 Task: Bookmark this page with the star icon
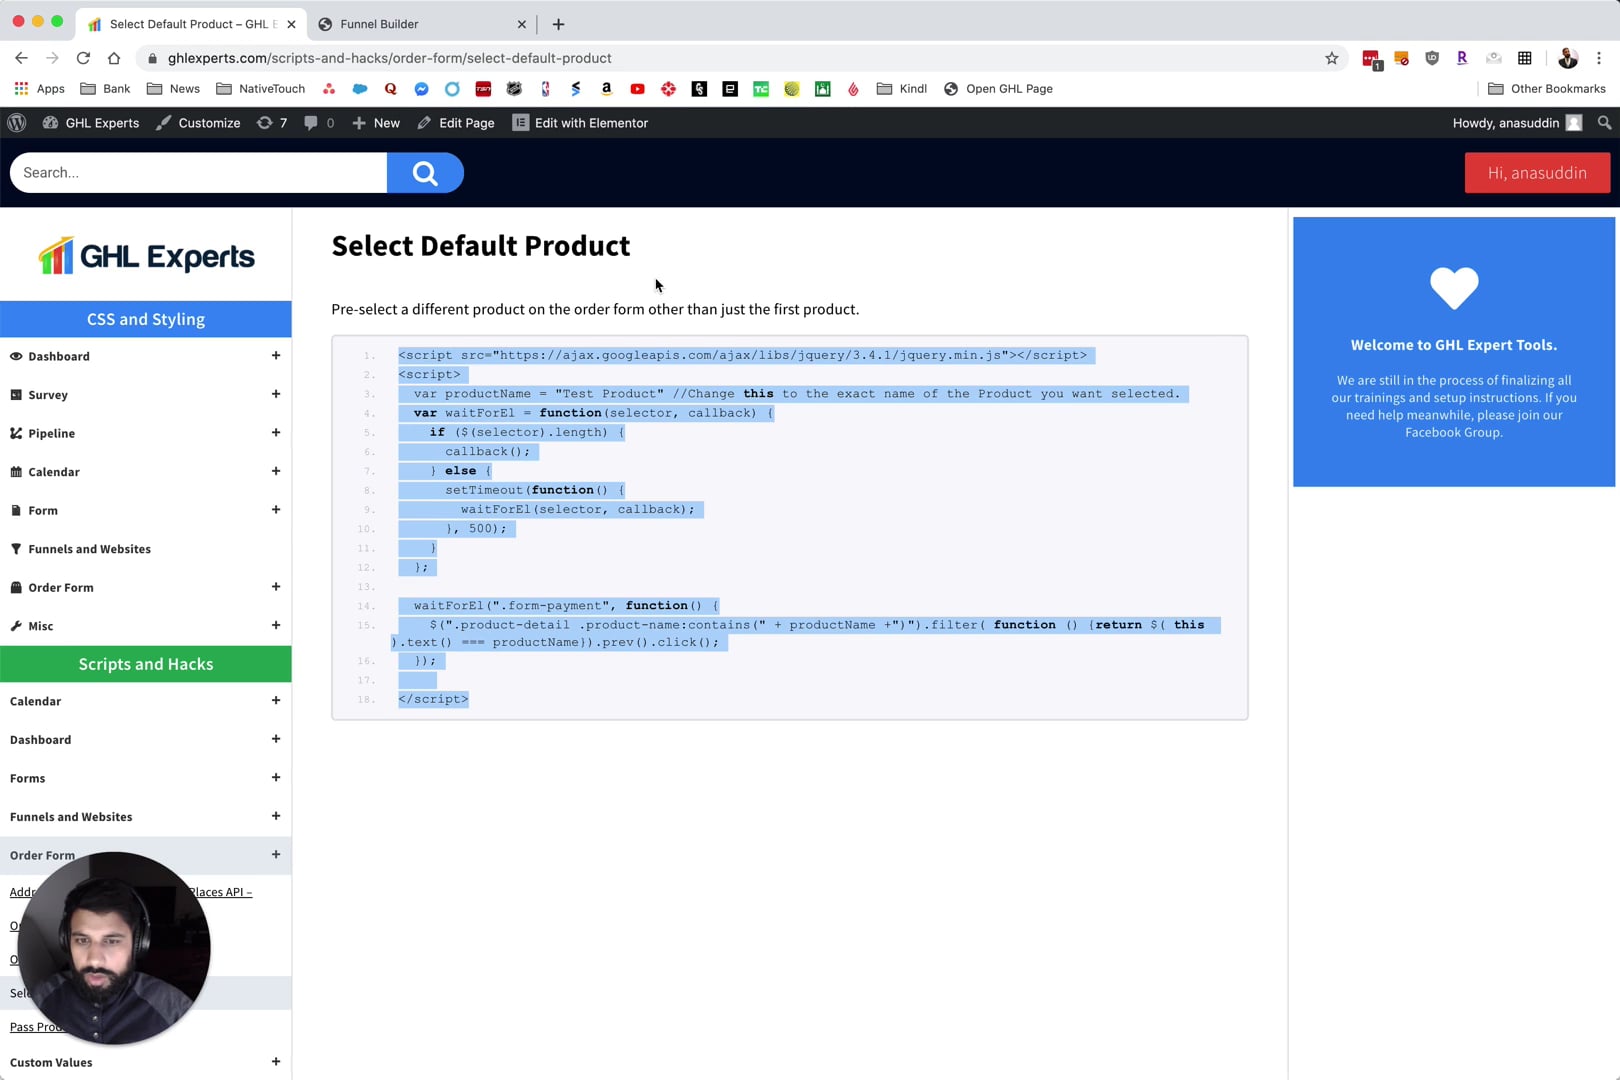(x=1331, y=58)
